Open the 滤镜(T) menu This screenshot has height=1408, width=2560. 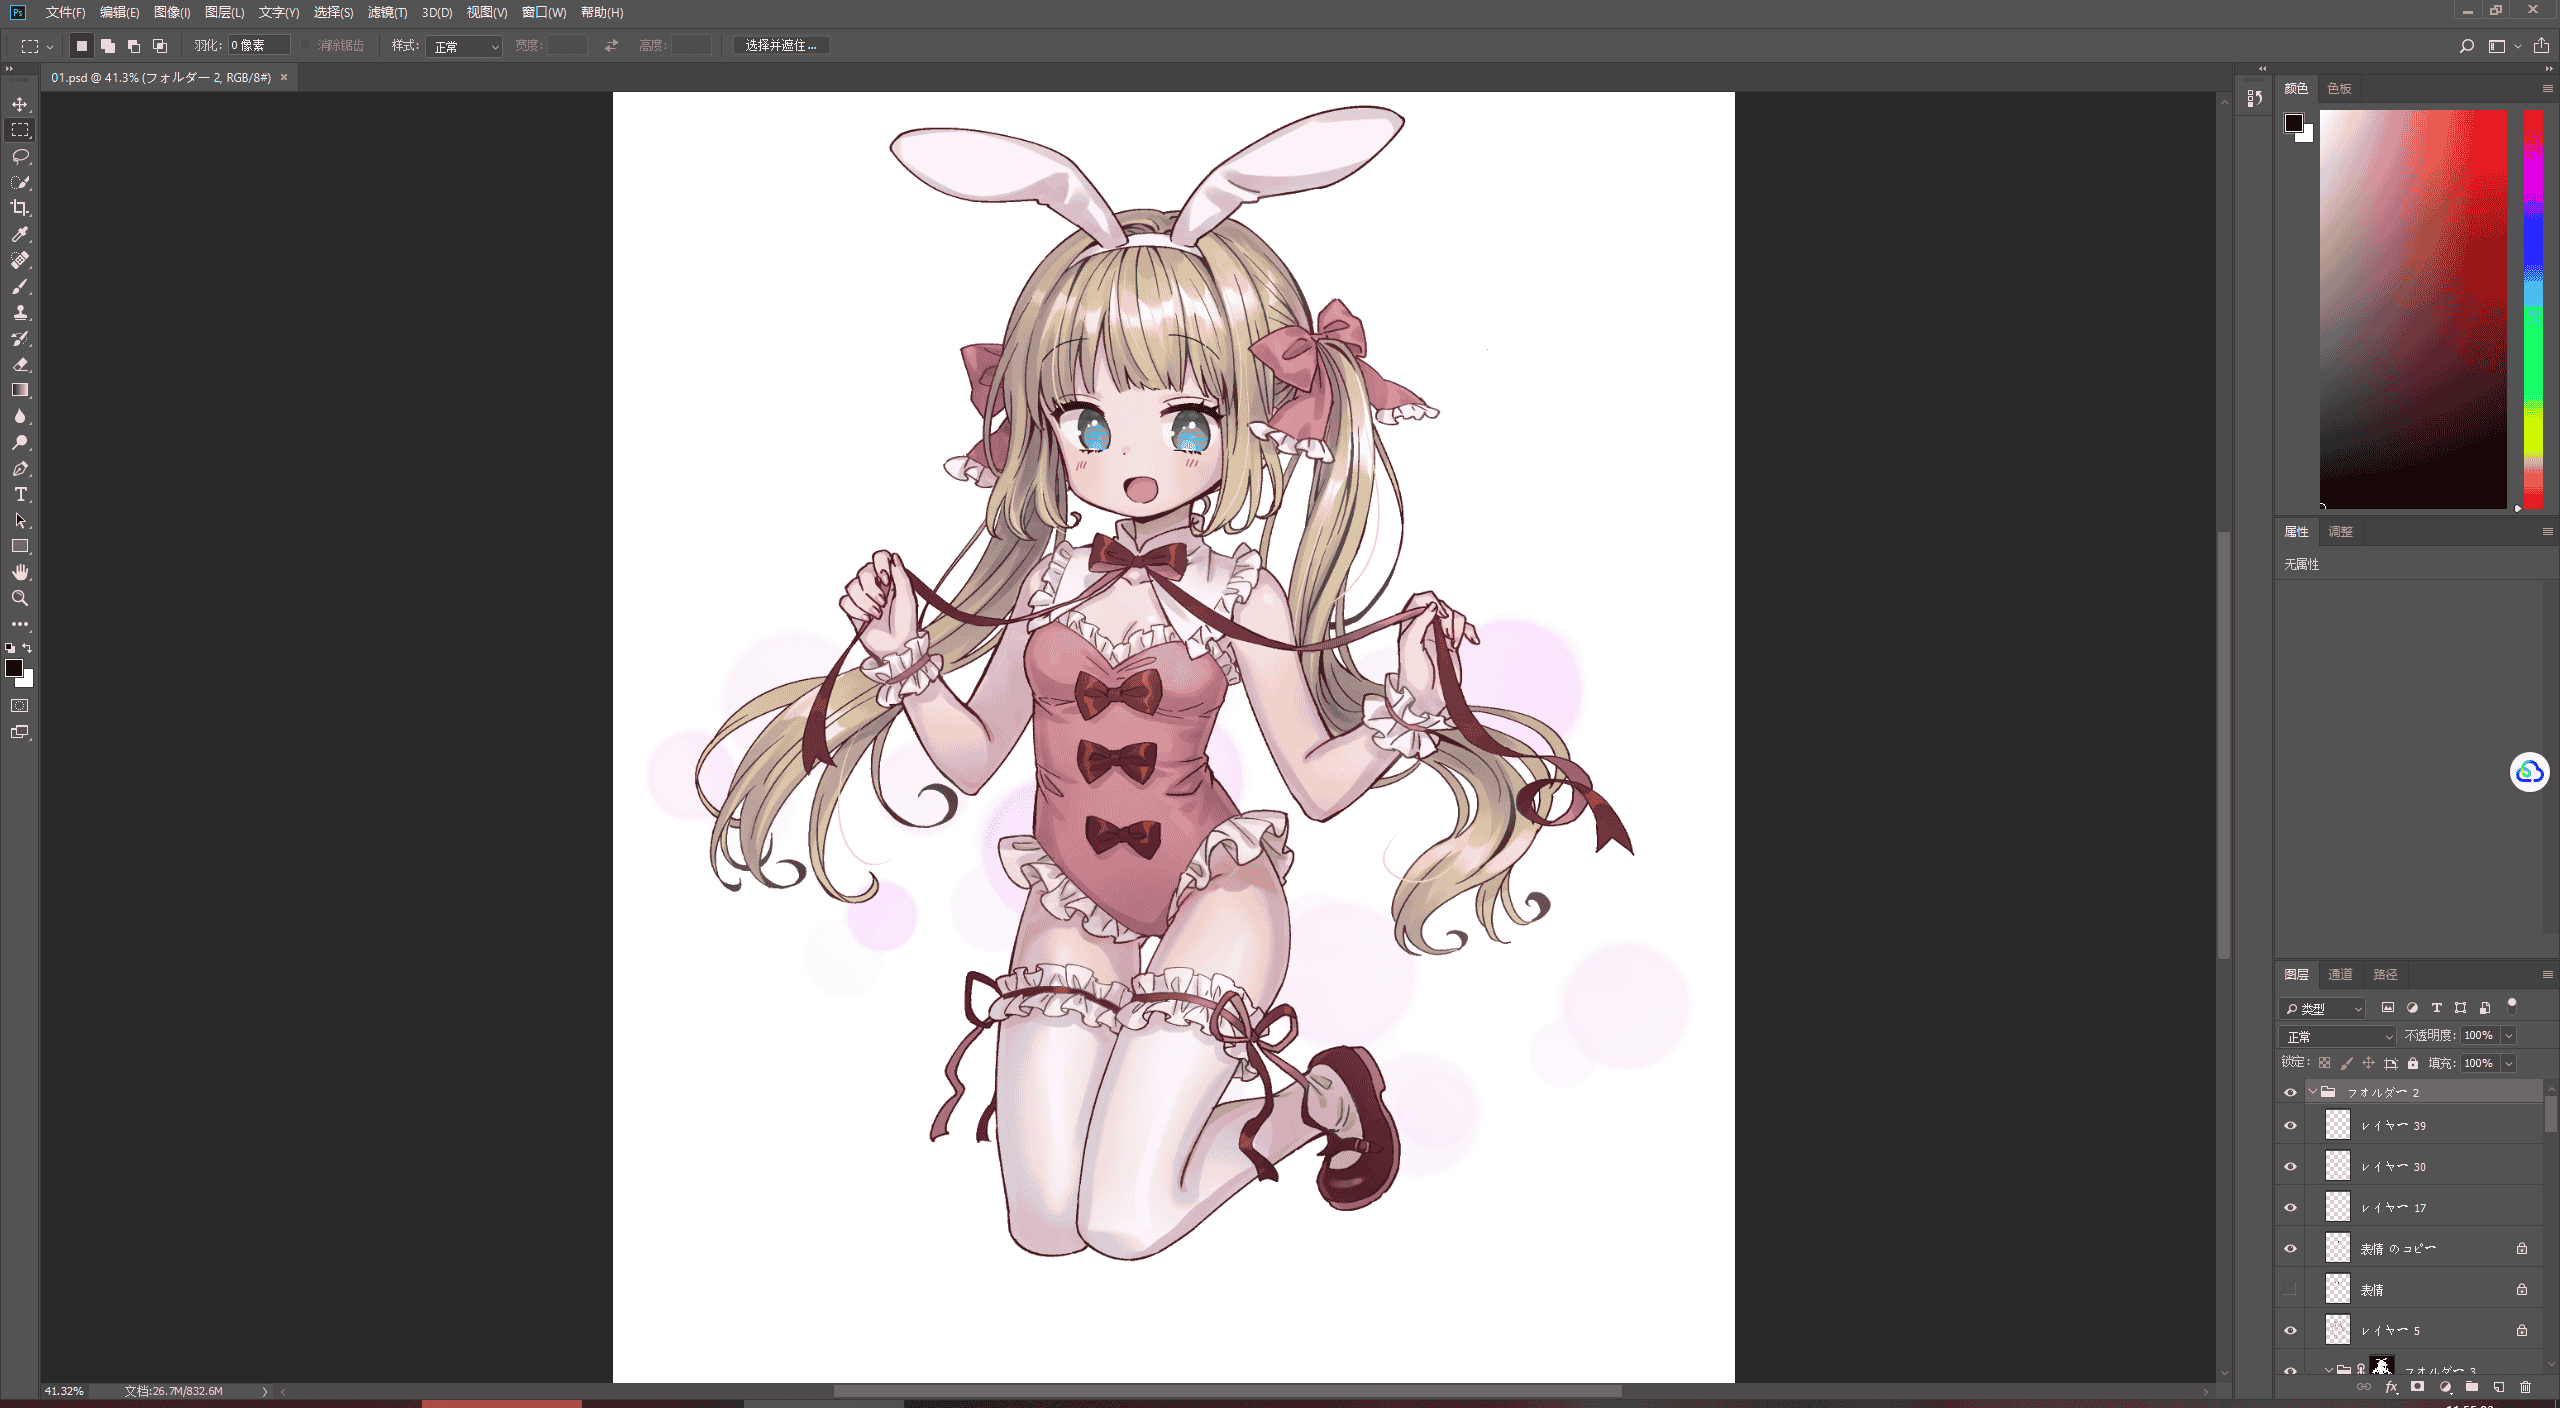coord(387,12)
